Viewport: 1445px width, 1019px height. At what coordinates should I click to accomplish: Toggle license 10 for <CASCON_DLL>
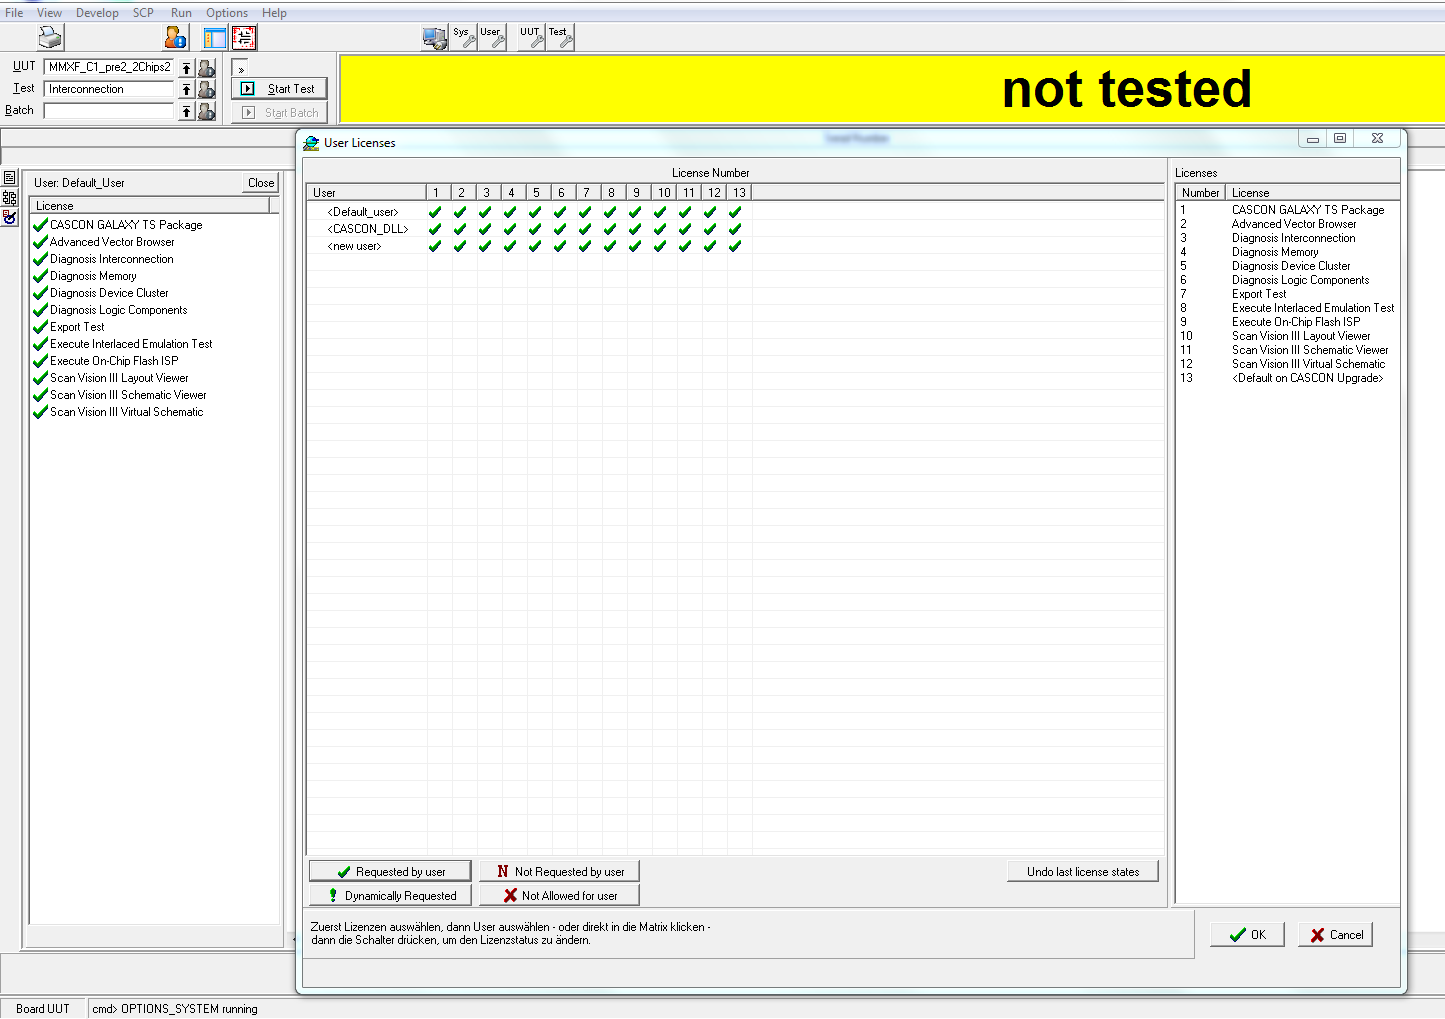click(x=660, y=229)
